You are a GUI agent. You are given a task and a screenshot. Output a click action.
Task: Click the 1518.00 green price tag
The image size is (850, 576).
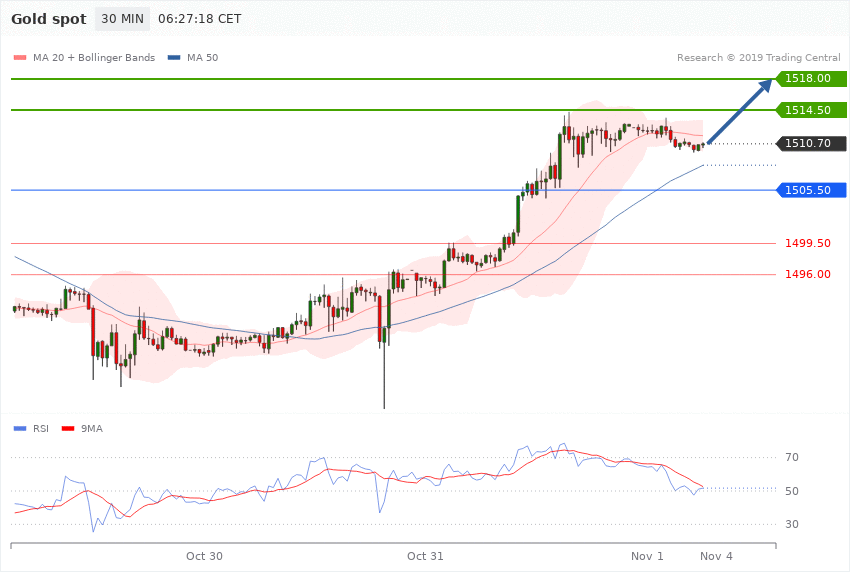(x=811, y=79)
